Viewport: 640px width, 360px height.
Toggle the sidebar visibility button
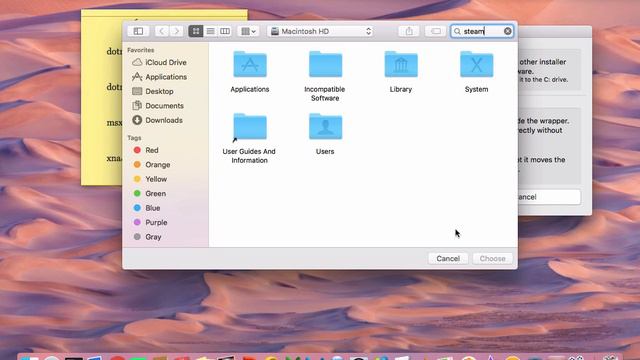[138, 31]
